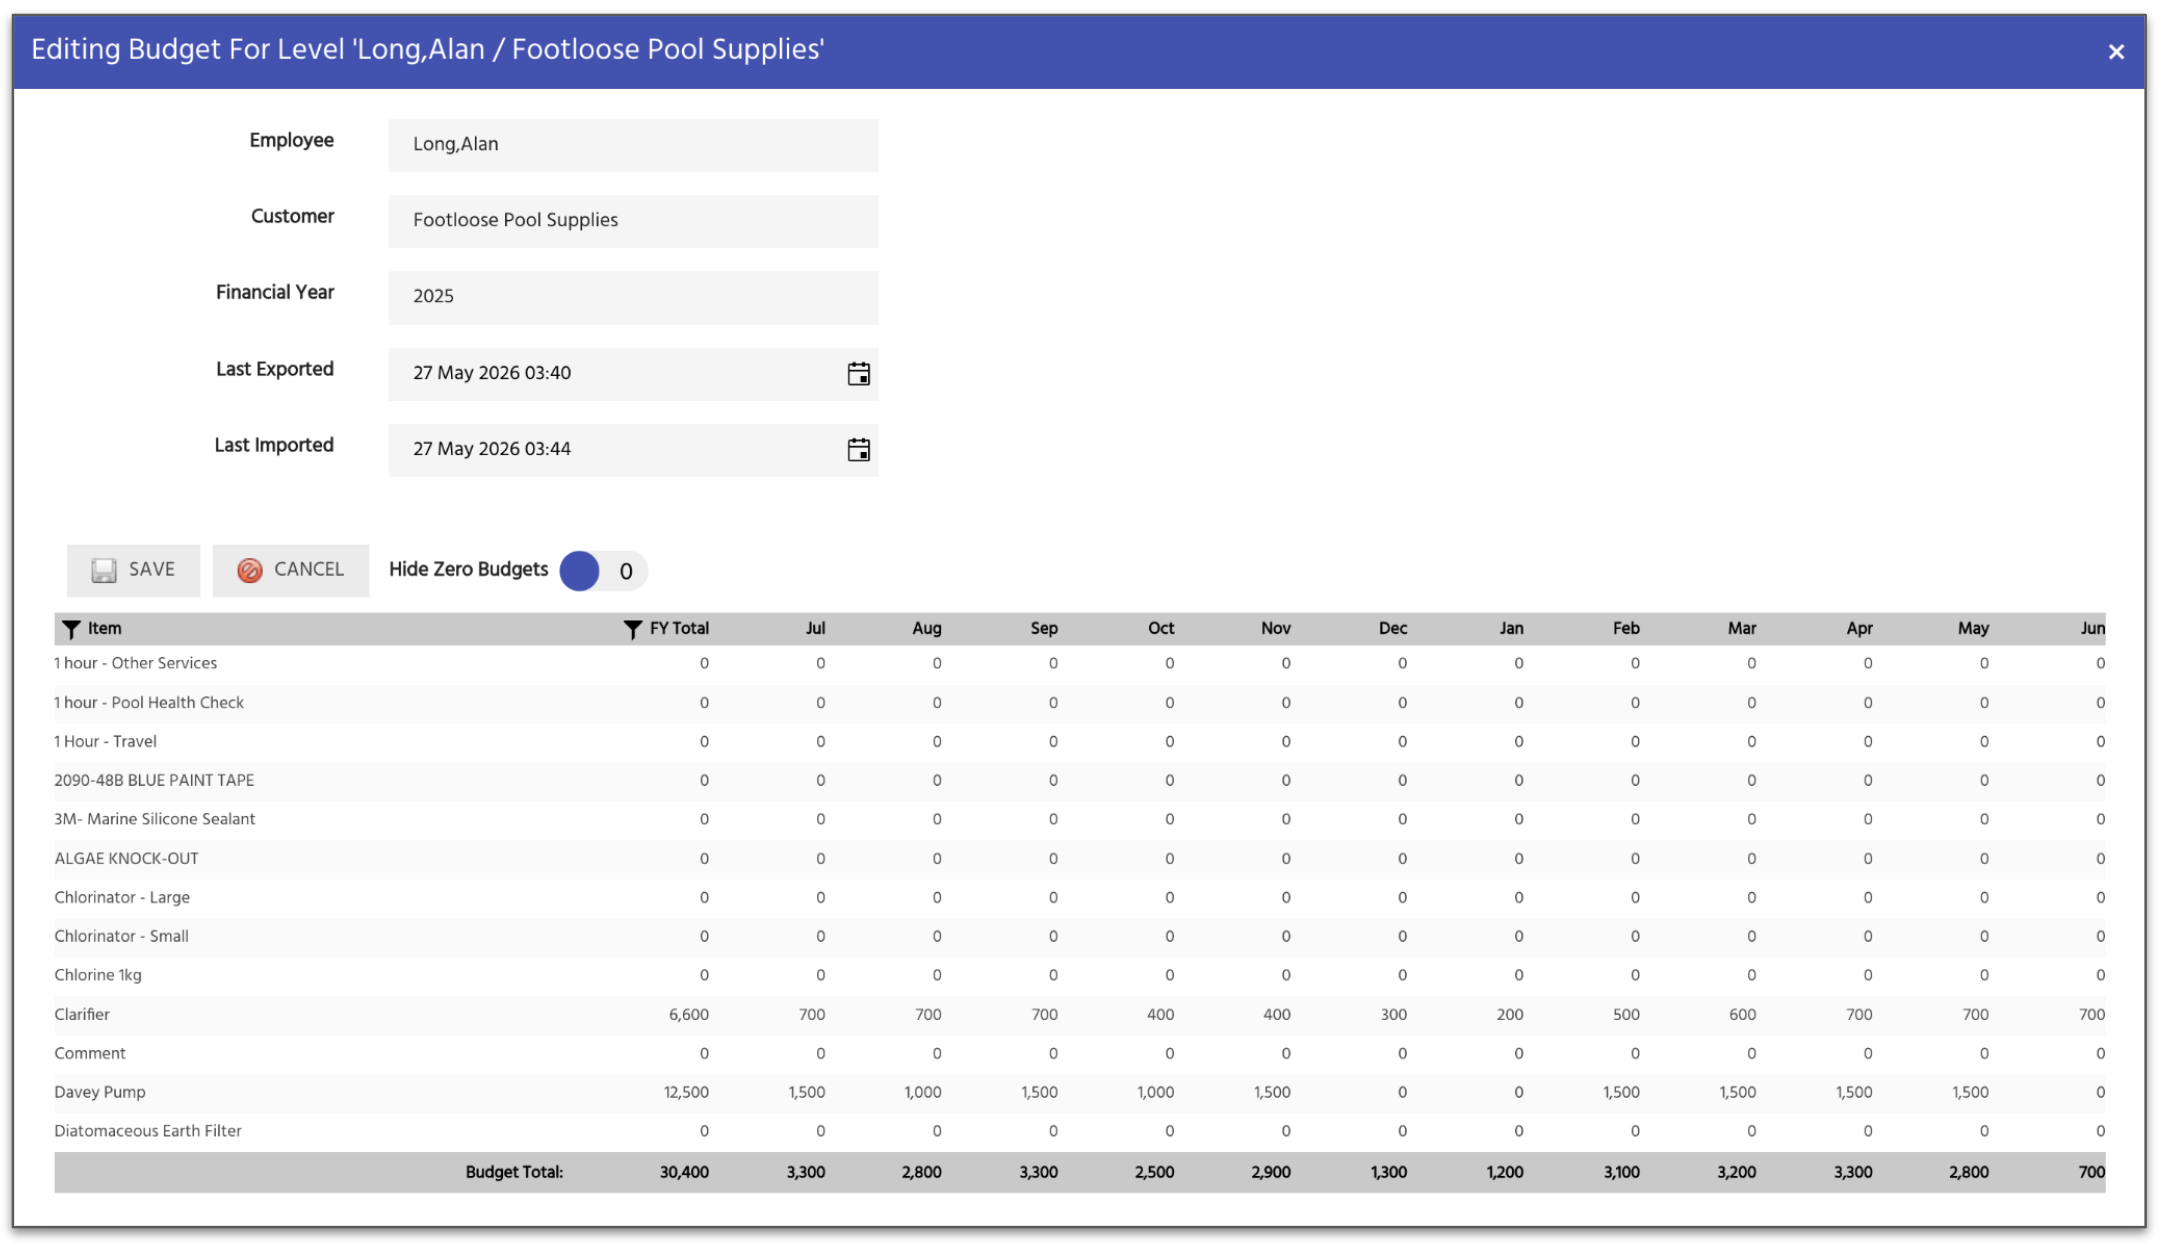Viewport: 2166px width, 1246px height.
Task: Click Clarifier Feb value 500
Action: (x=1626, y=1015)
